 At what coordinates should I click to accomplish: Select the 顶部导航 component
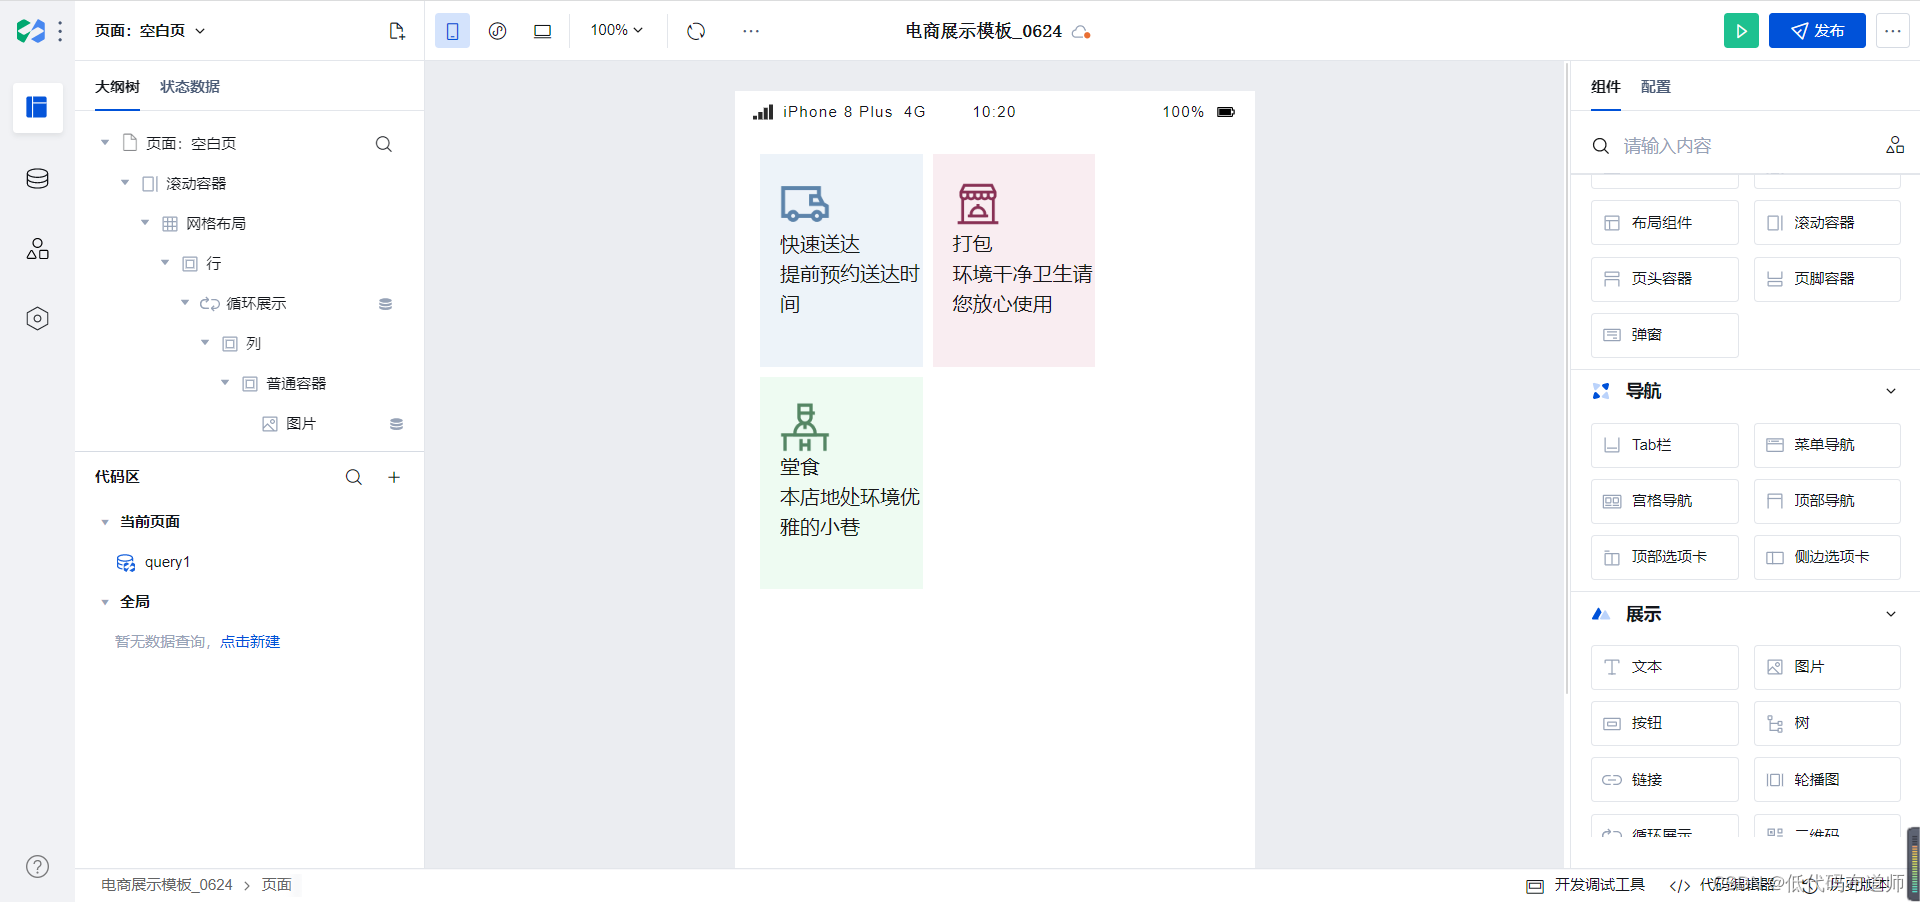[x=1827, y=501]
